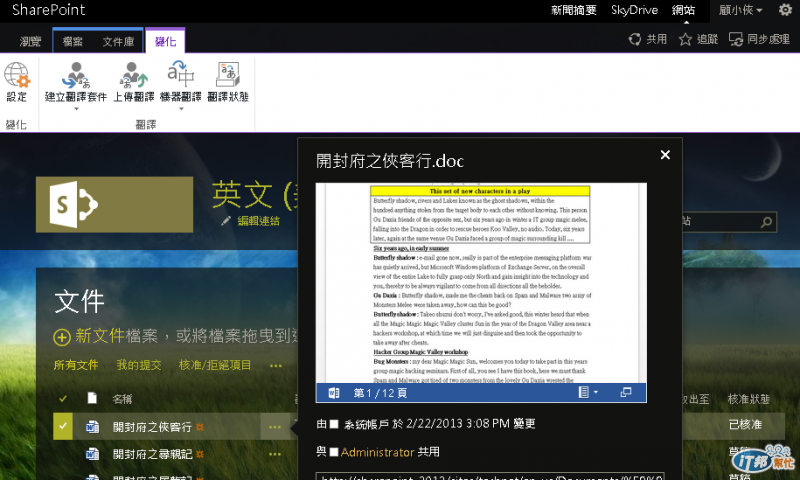This screenshot has height=480, width=800.
Task: Select the 核准/拒絕項目 view
Action: [x=215, y=365]
